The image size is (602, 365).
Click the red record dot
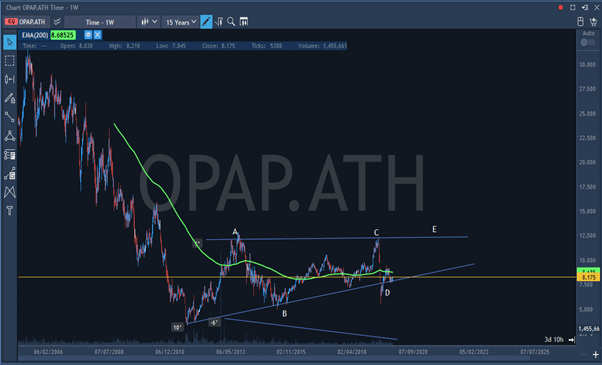click(561, 7)
